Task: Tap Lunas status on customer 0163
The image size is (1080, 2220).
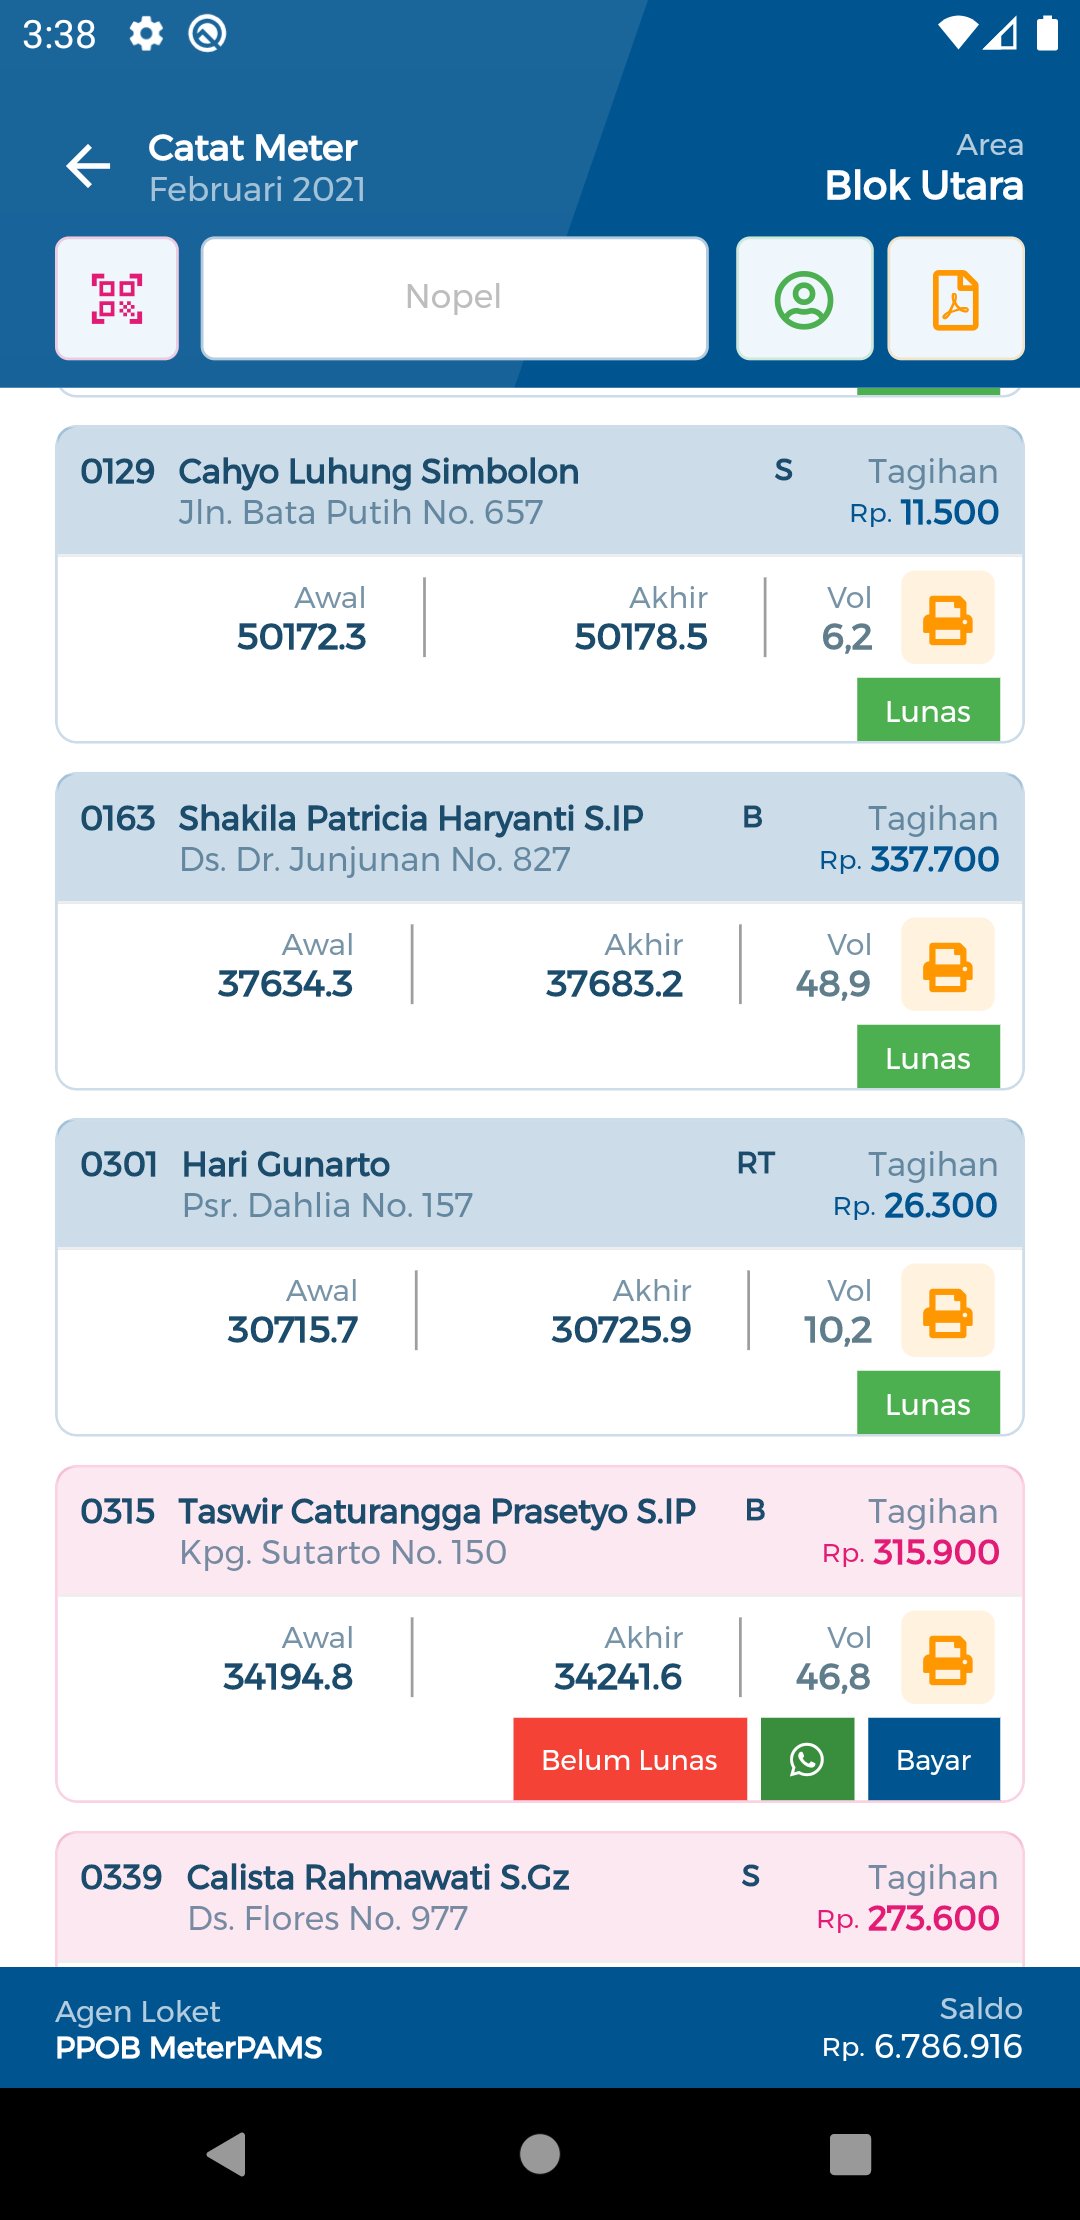Action: point(927,1057)
